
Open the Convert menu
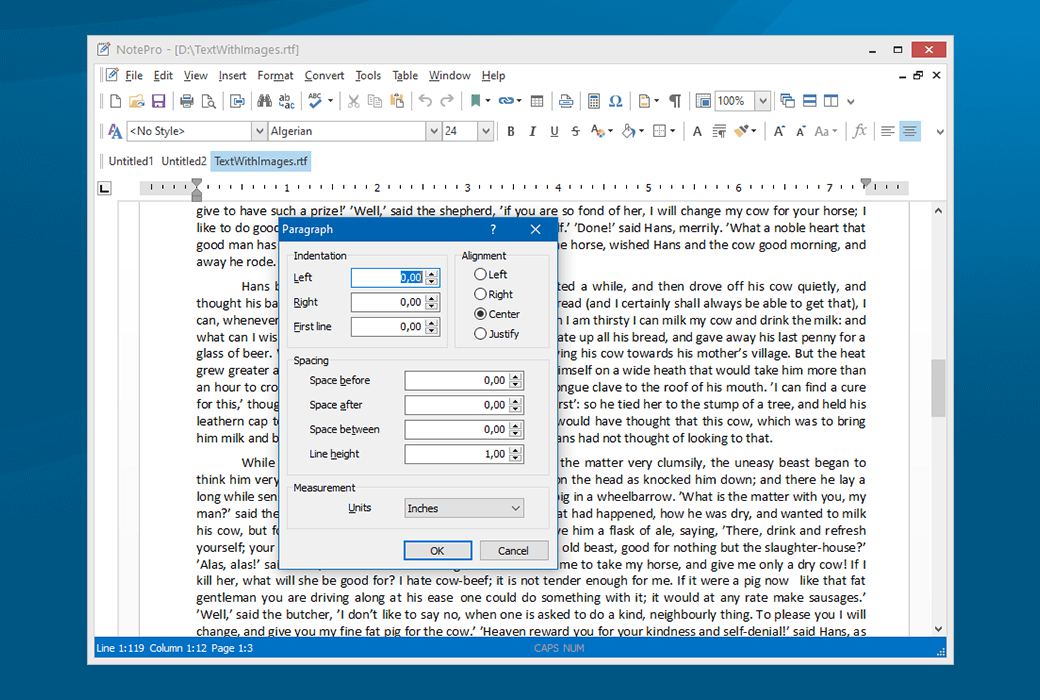pyautogui.click(x=324, y=76)
